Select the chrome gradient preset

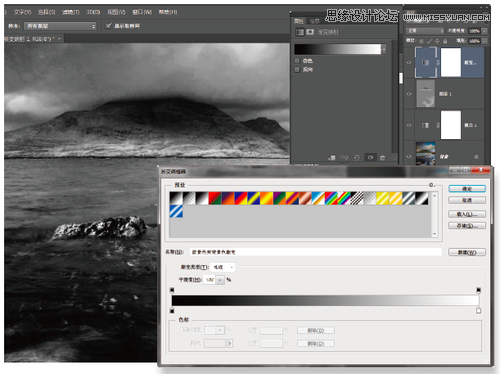pyautogui.click(x=318, y=198)
